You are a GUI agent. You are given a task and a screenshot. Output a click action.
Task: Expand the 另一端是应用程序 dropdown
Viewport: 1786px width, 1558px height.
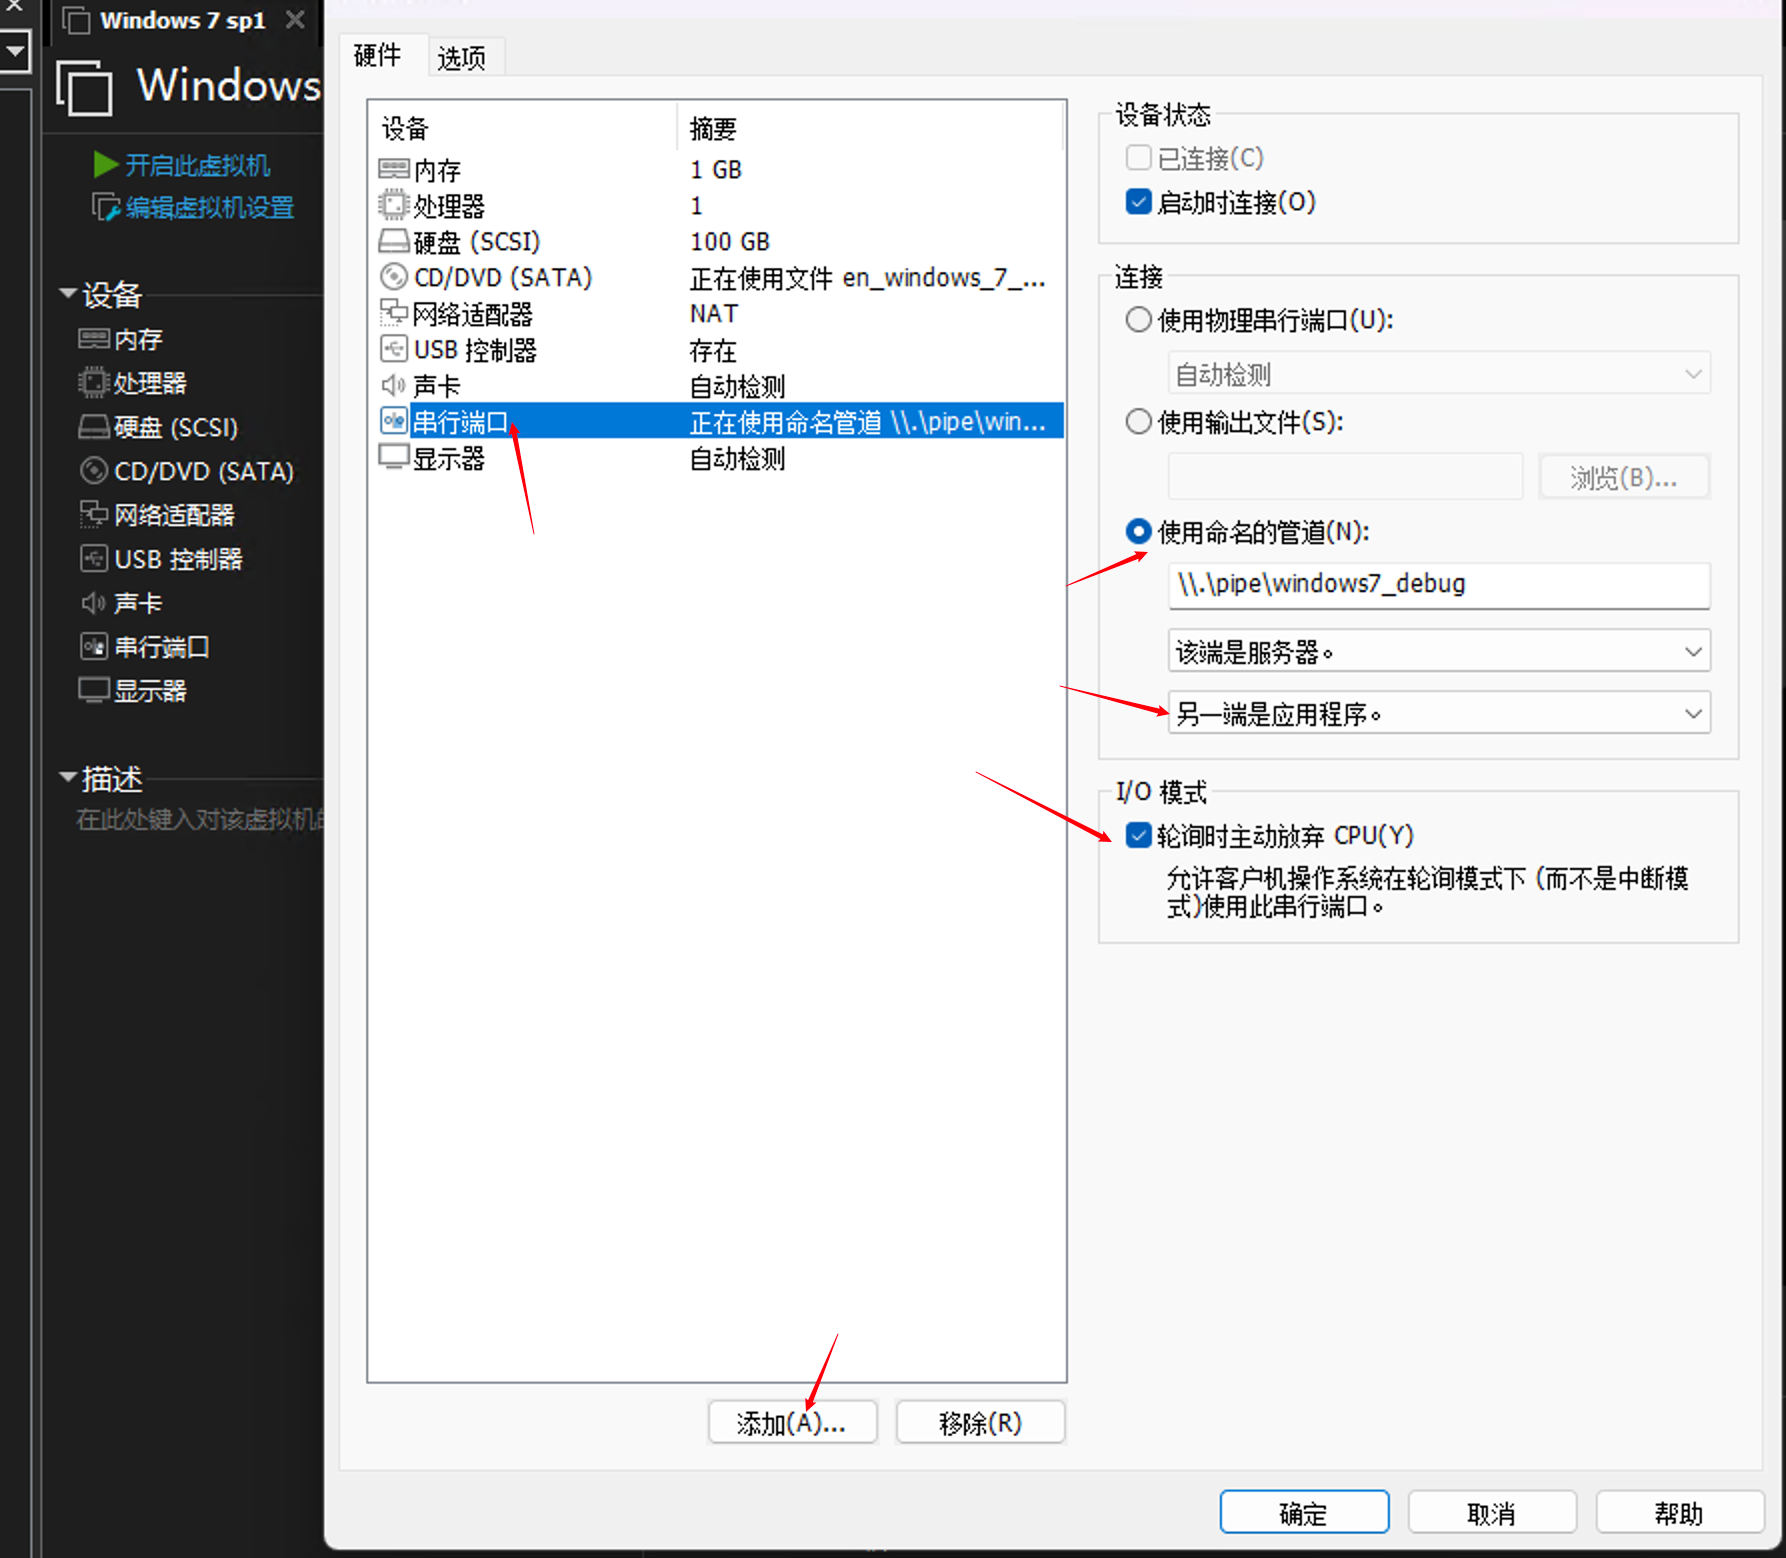(1438, 714)
